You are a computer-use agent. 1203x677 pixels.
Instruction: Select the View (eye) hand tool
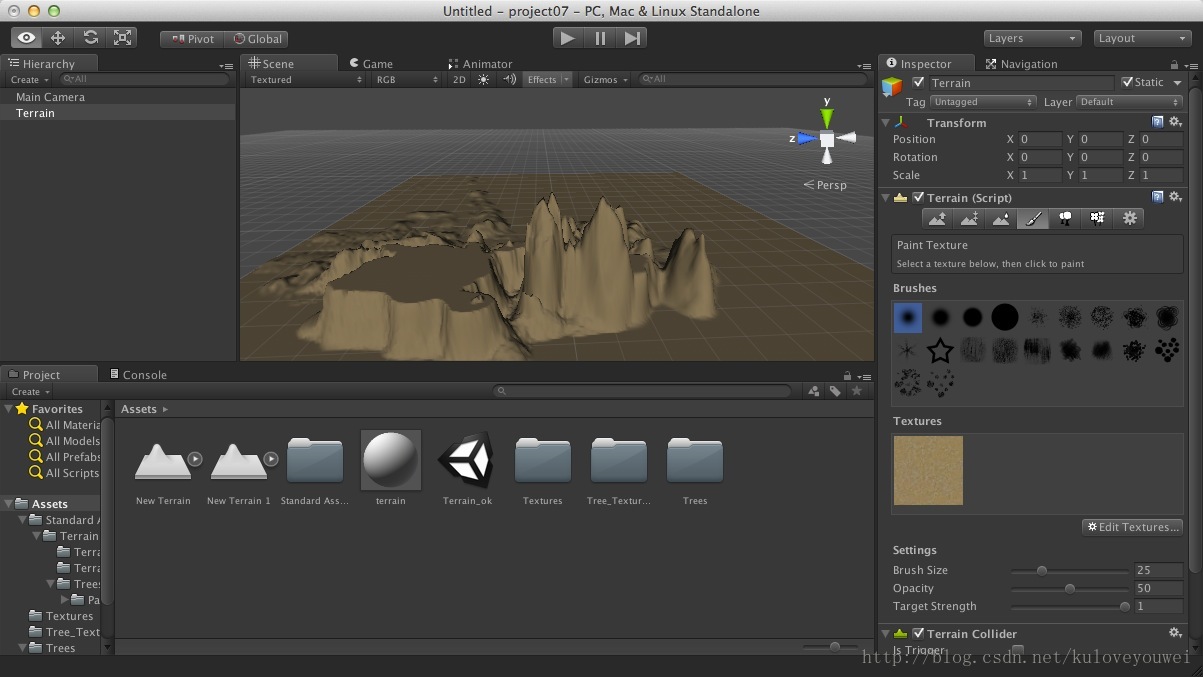click(26, 38)
